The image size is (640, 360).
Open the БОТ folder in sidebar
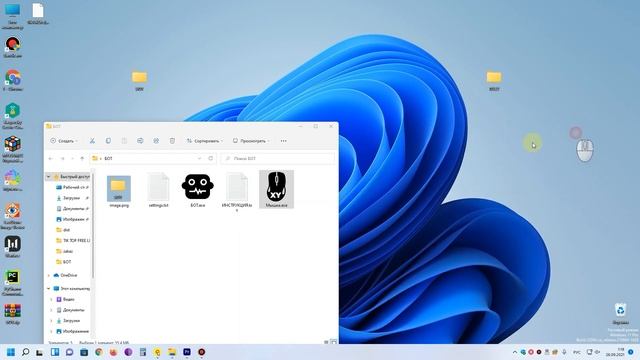pyautogui.click(x=64, y=262)
